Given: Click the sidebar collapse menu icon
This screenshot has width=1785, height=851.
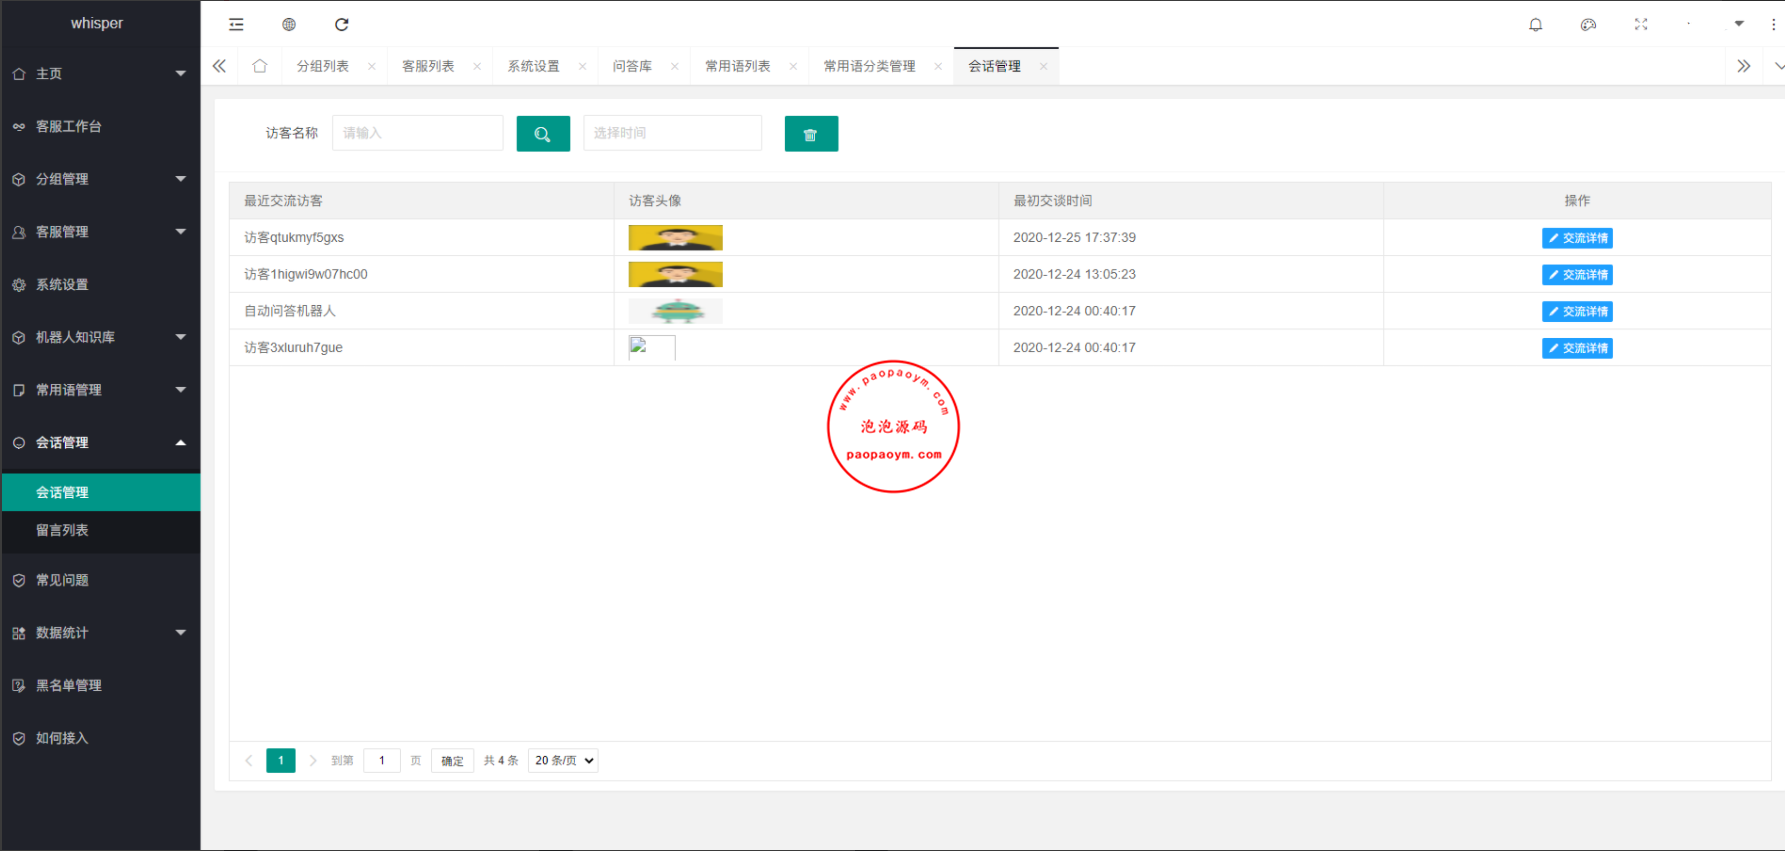Looking at the screenshot, I should tap(236, 24).
